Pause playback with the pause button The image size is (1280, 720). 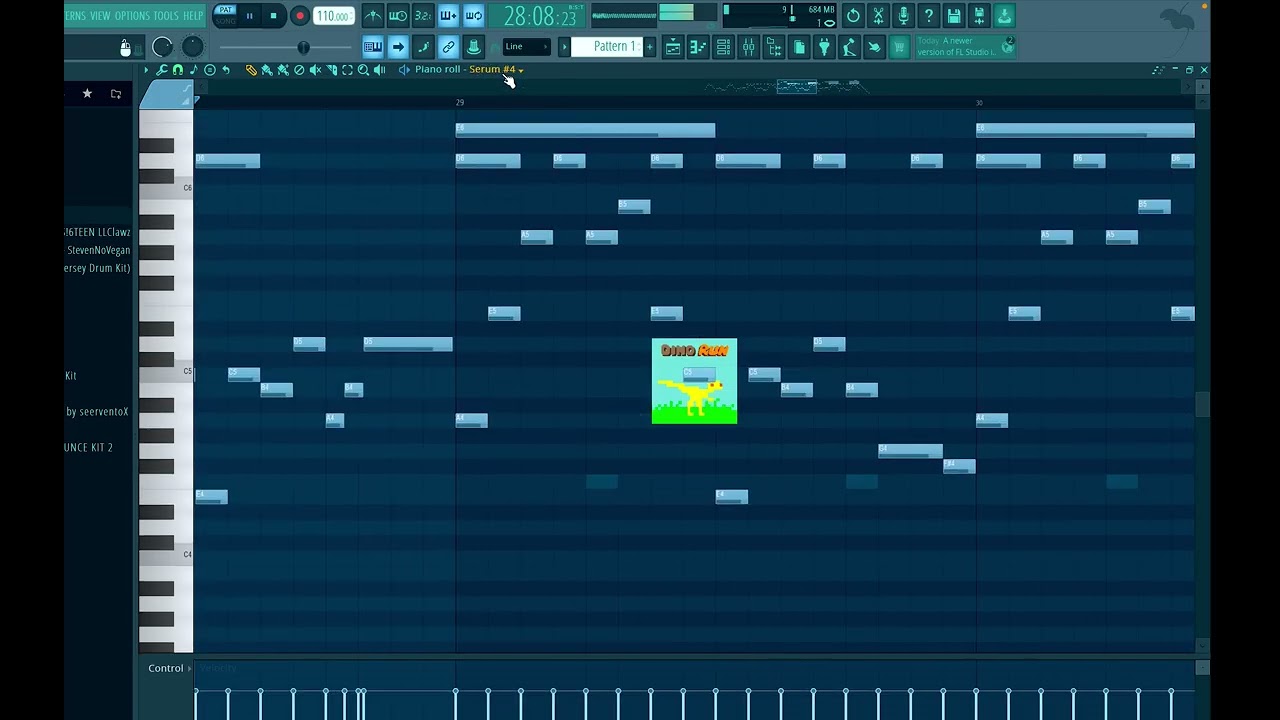(249, 15)
